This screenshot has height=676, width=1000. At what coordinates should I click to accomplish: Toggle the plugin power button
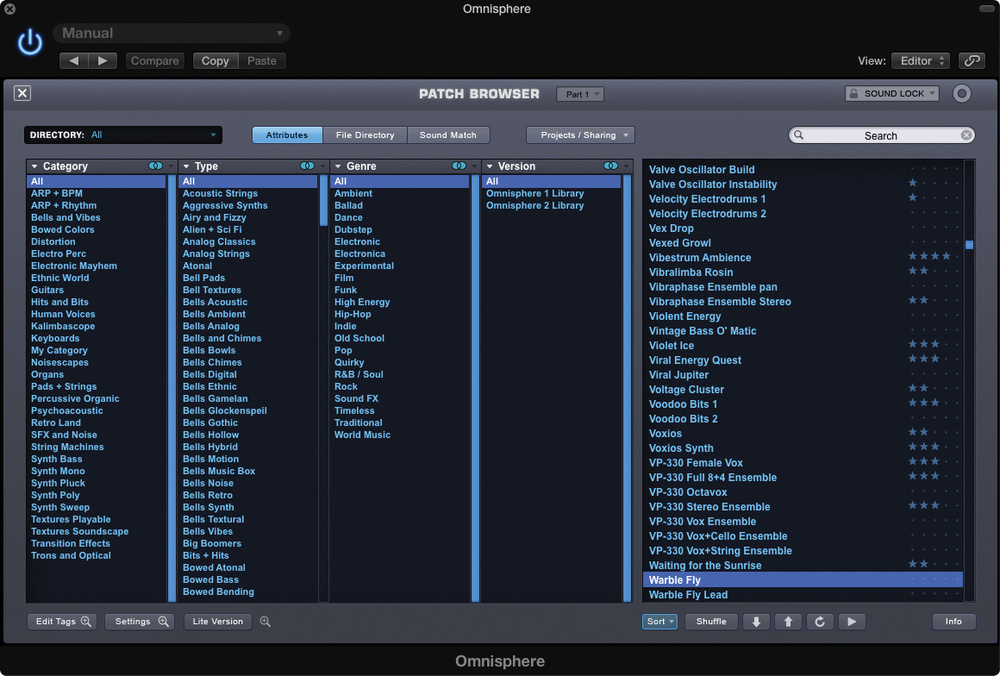coord(30,43)
